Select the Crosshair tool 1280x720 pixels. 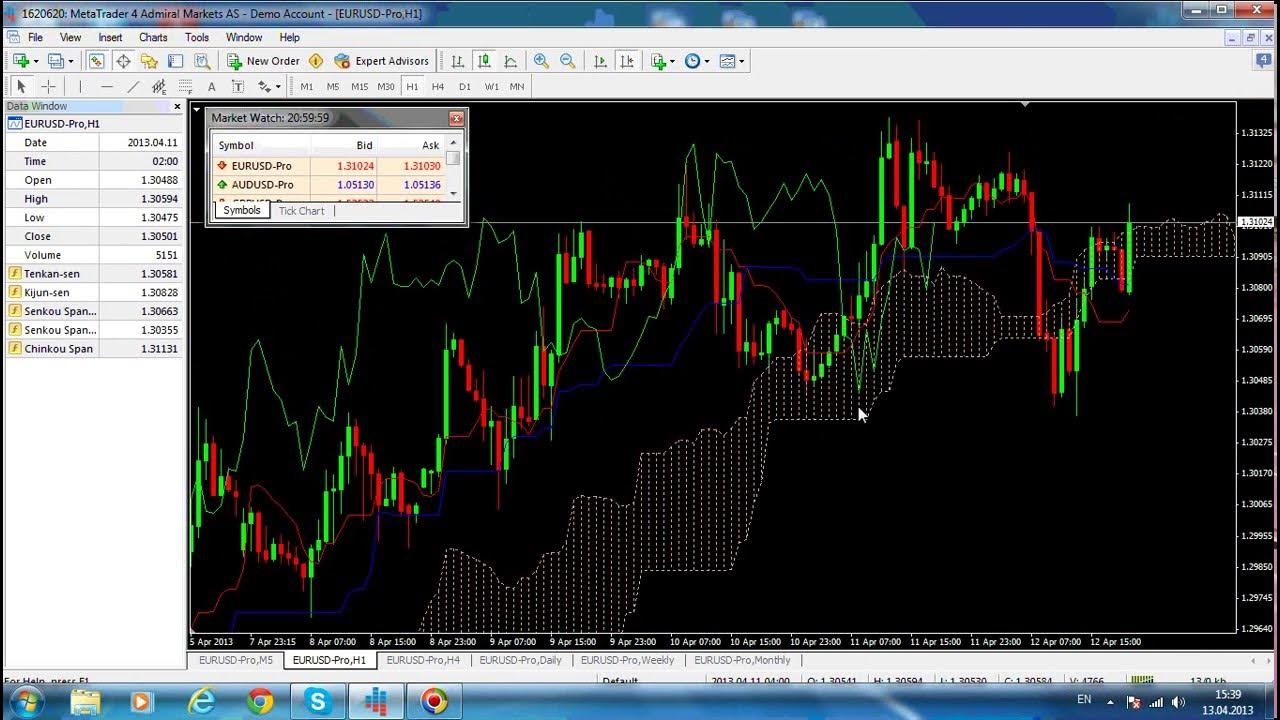coord(48,87)
